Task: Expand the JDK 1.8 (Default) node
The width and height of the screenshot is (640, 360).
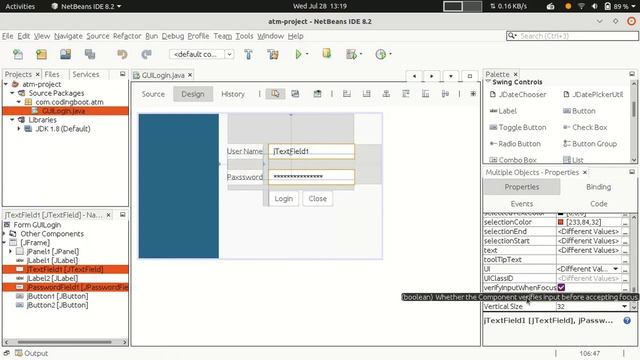Action: tap(19, 129)
